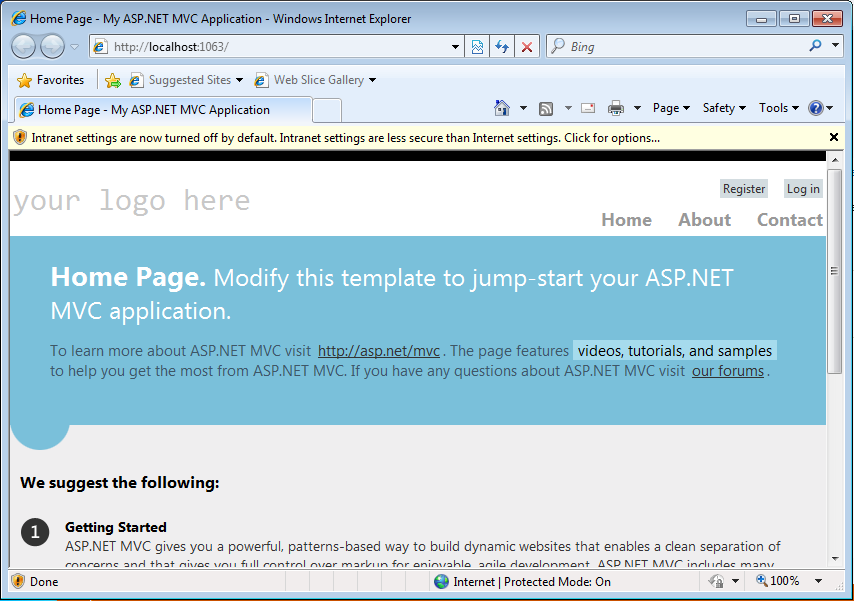Screen dimensions: 854x601
Task: Open the recent pages dropdown arrow
Action: coord(75,47)
